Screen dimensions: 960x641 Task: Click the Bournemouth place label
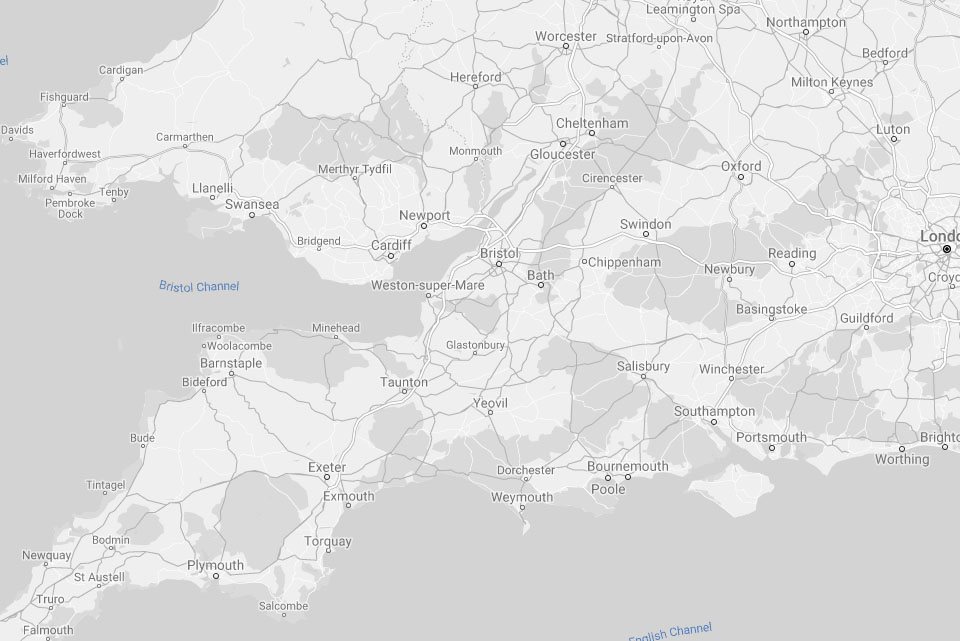tap(627, 466)
